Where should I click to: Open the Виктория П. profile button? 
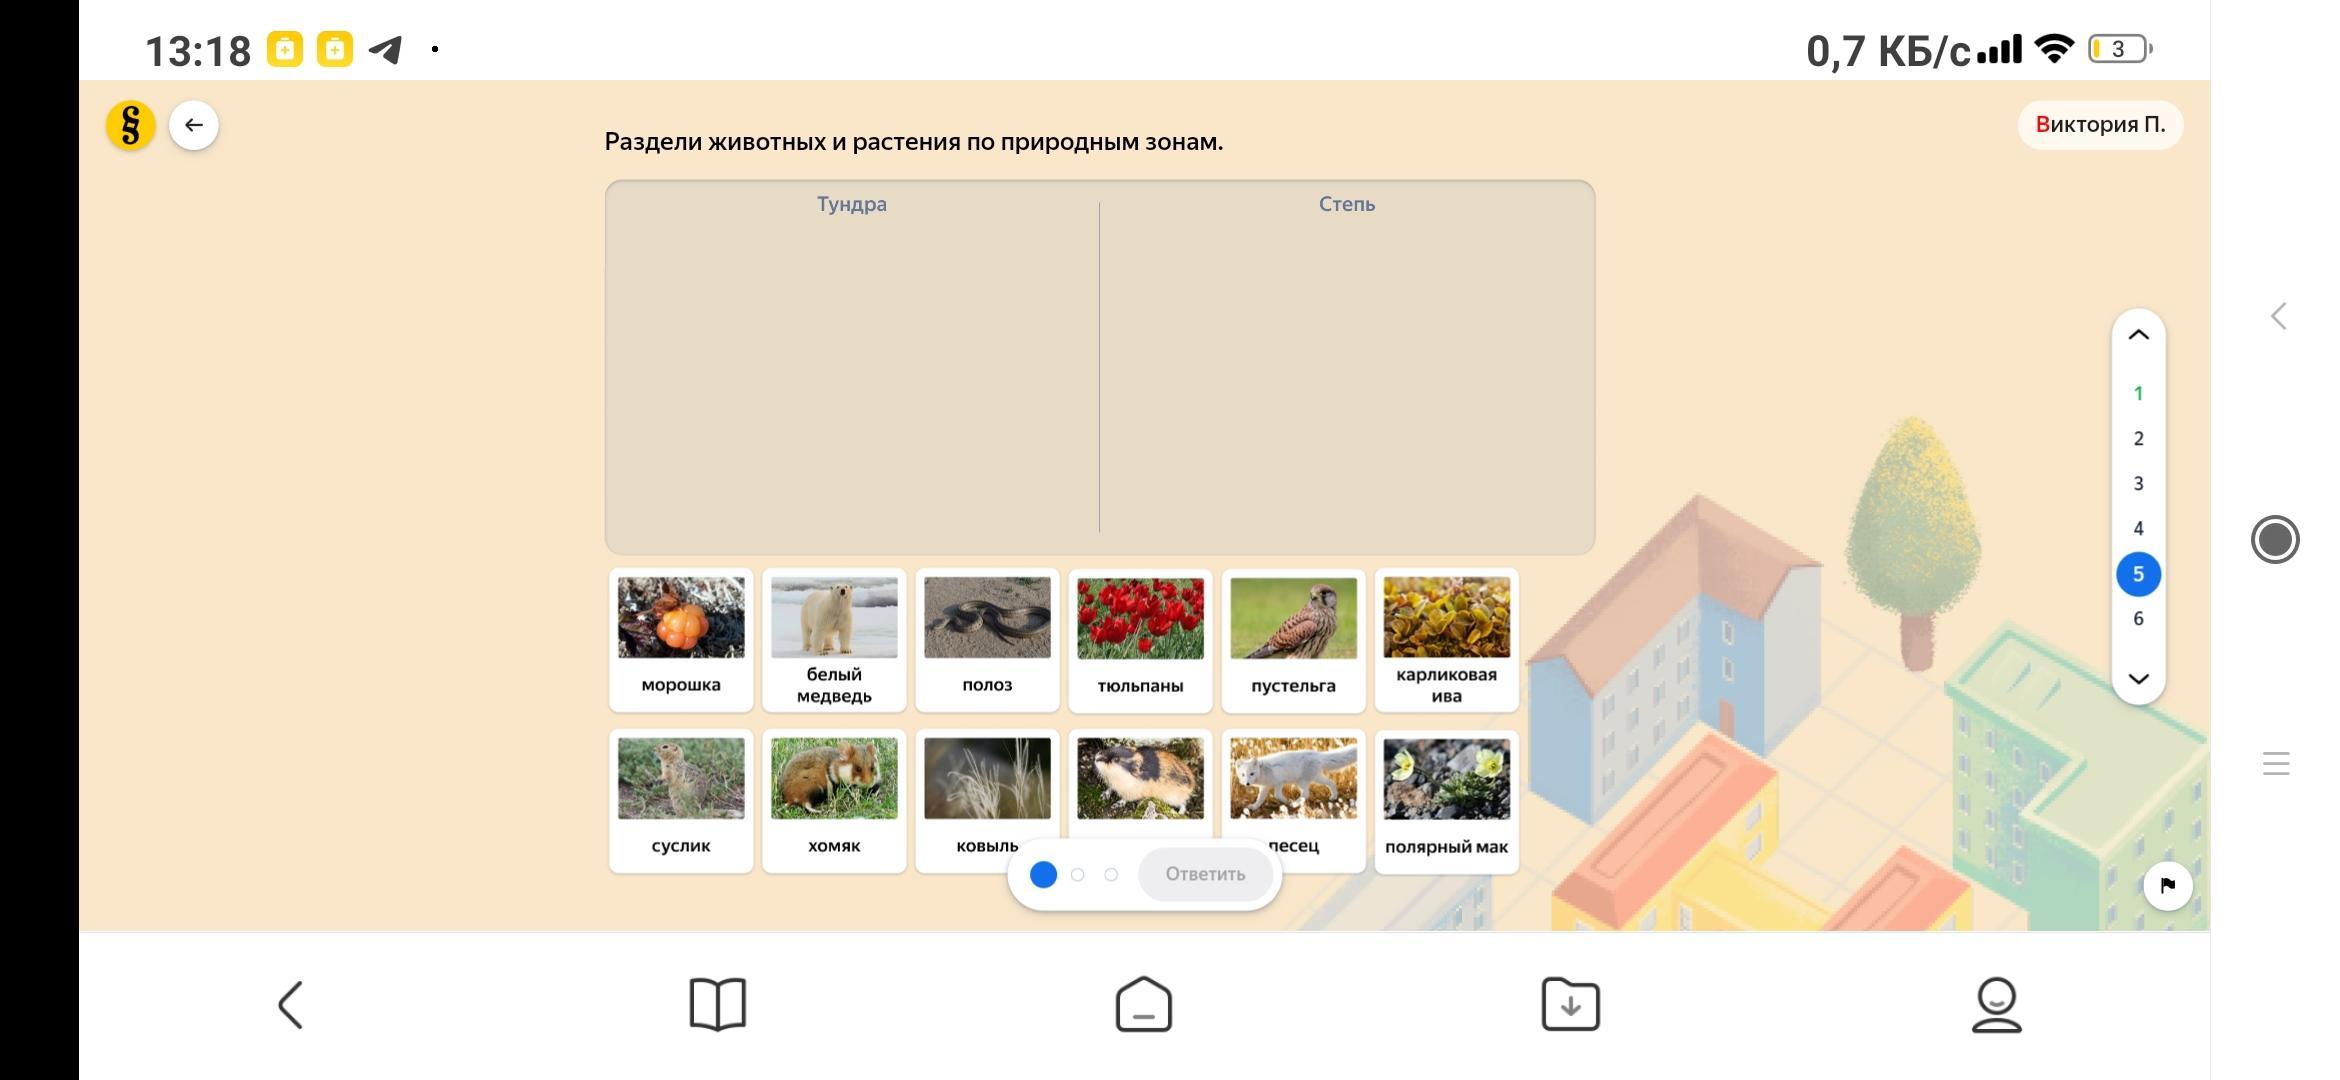coord(2099,125)
